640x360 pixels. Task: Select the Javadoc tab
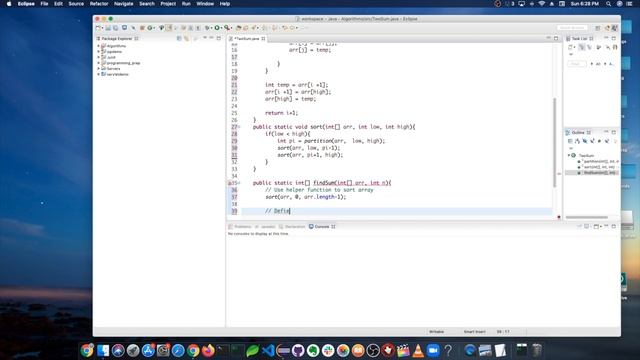click(x=266, y=227)
